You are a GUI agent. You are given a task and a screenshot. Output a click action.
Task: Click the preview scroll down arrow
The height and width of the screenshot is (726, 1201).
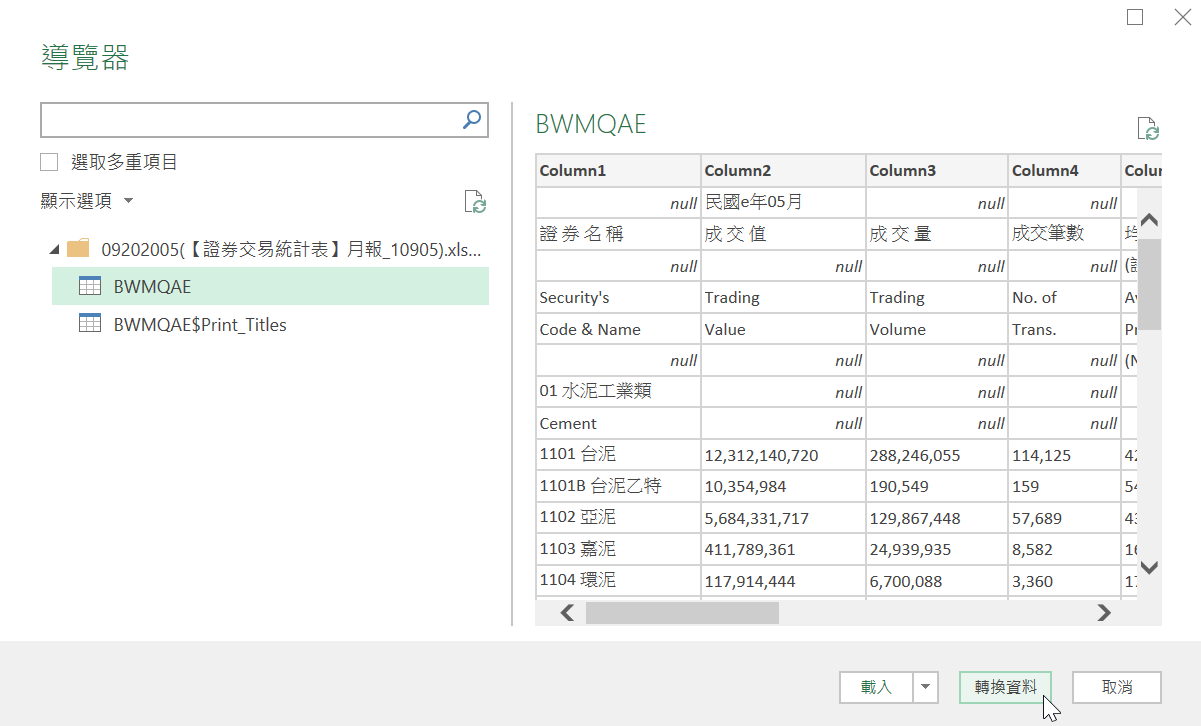click(x=1149, y=567)
